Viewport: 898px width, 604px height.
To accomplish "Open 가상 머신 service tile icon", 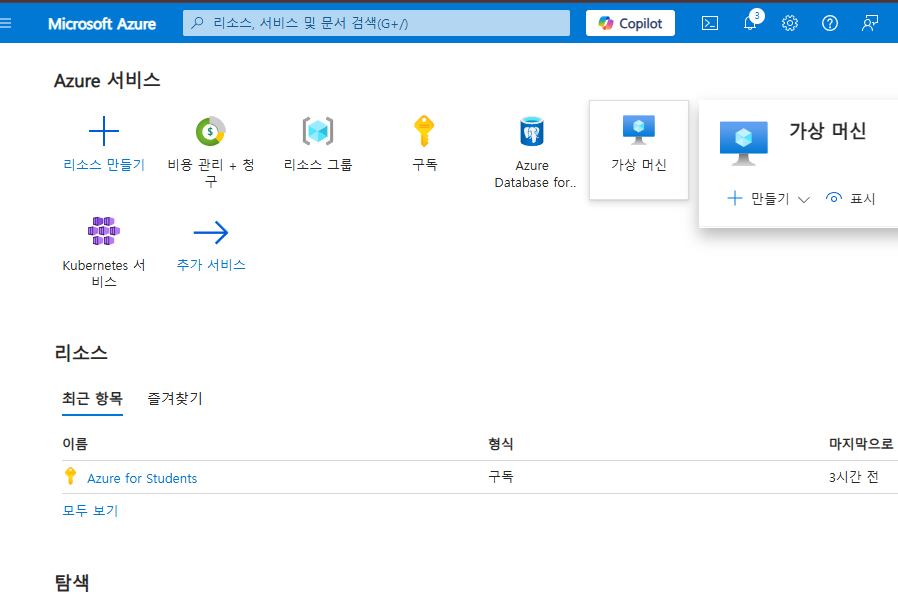I will click(639, 130).
